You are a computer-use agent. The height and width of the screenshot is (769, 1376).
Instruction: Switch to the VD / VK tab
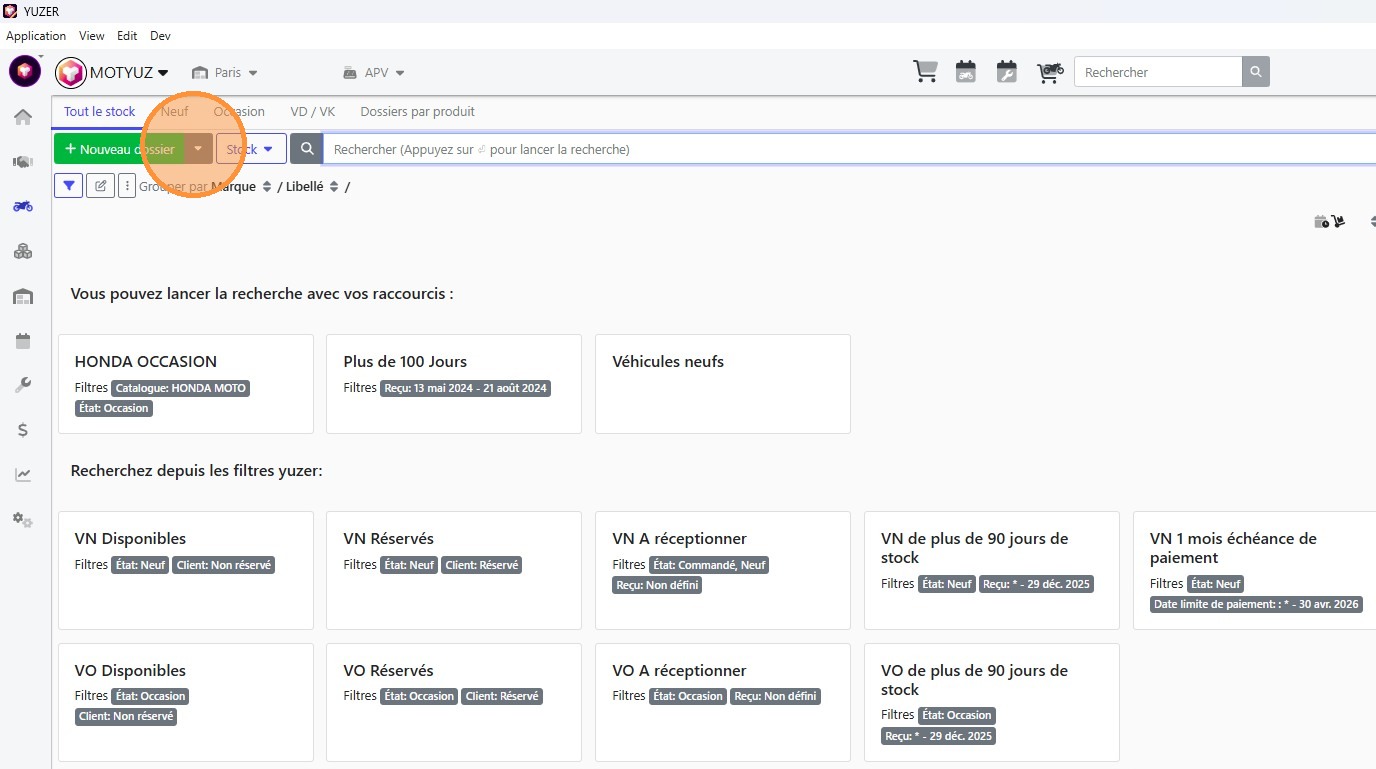coord(312,112)
